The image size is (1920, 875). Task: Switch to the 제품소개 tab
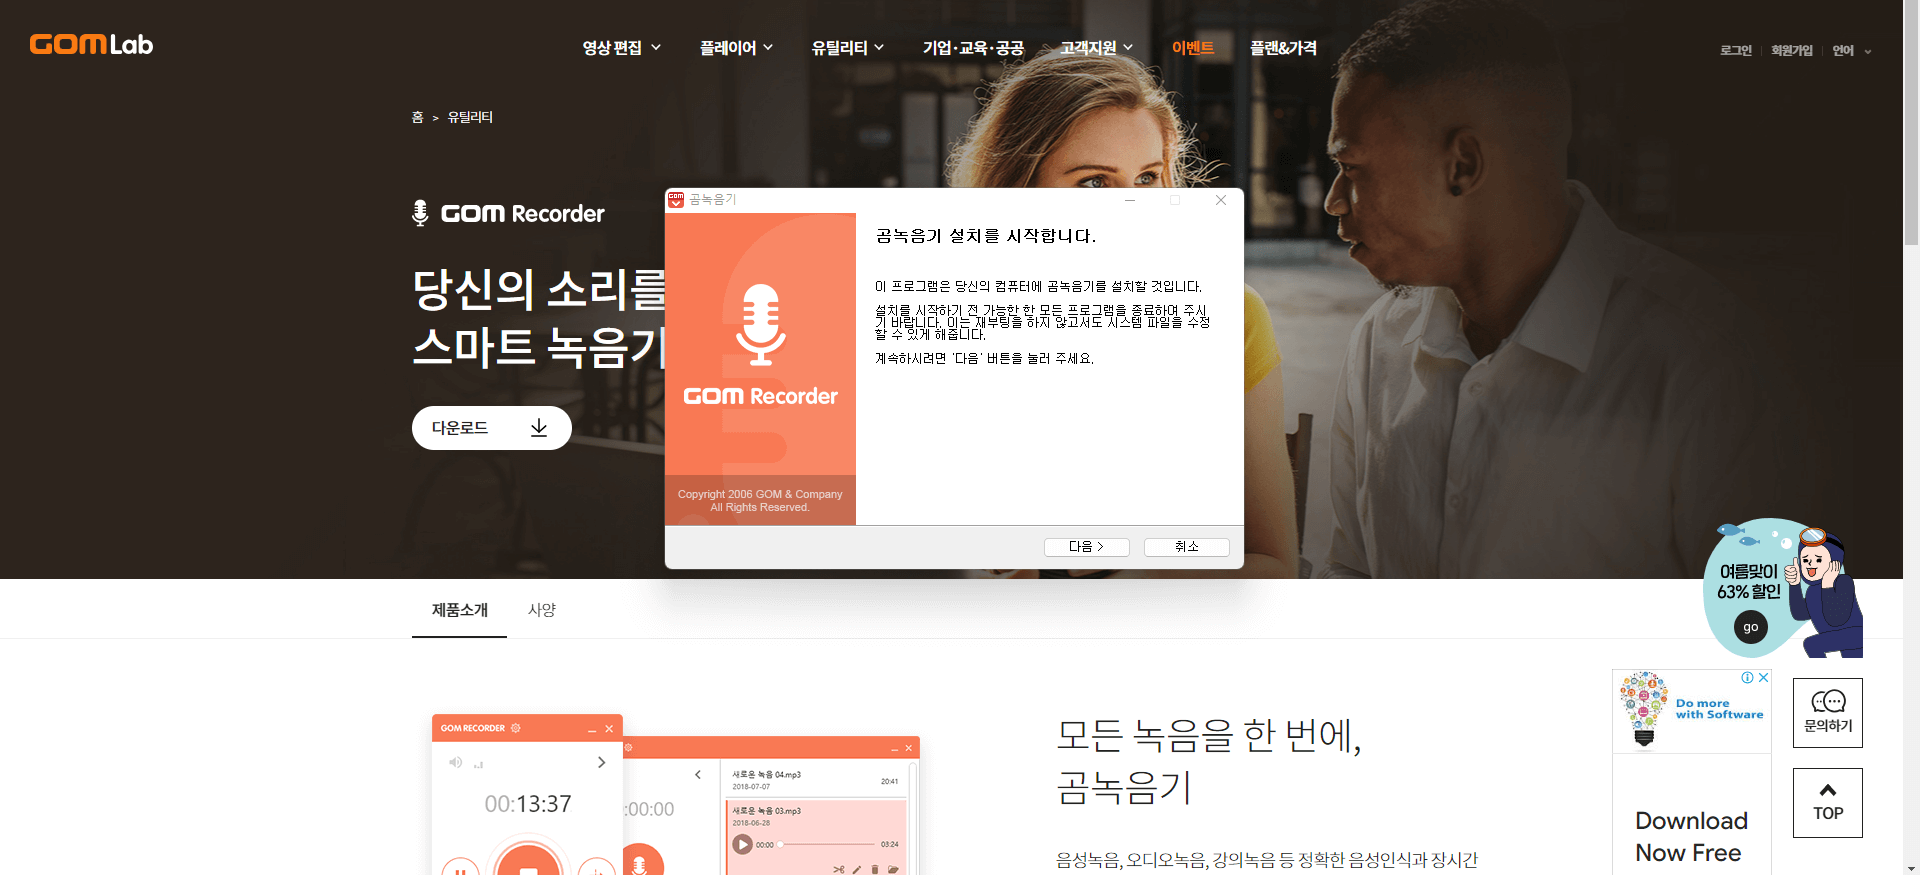[460, 610]
